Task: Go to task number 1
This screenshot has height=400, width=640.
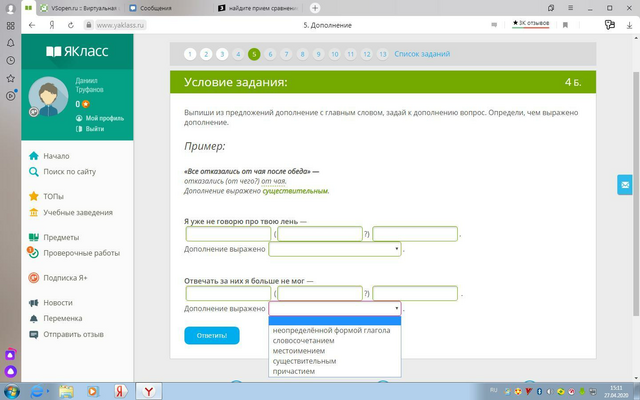Action: (x=190, y=54)
